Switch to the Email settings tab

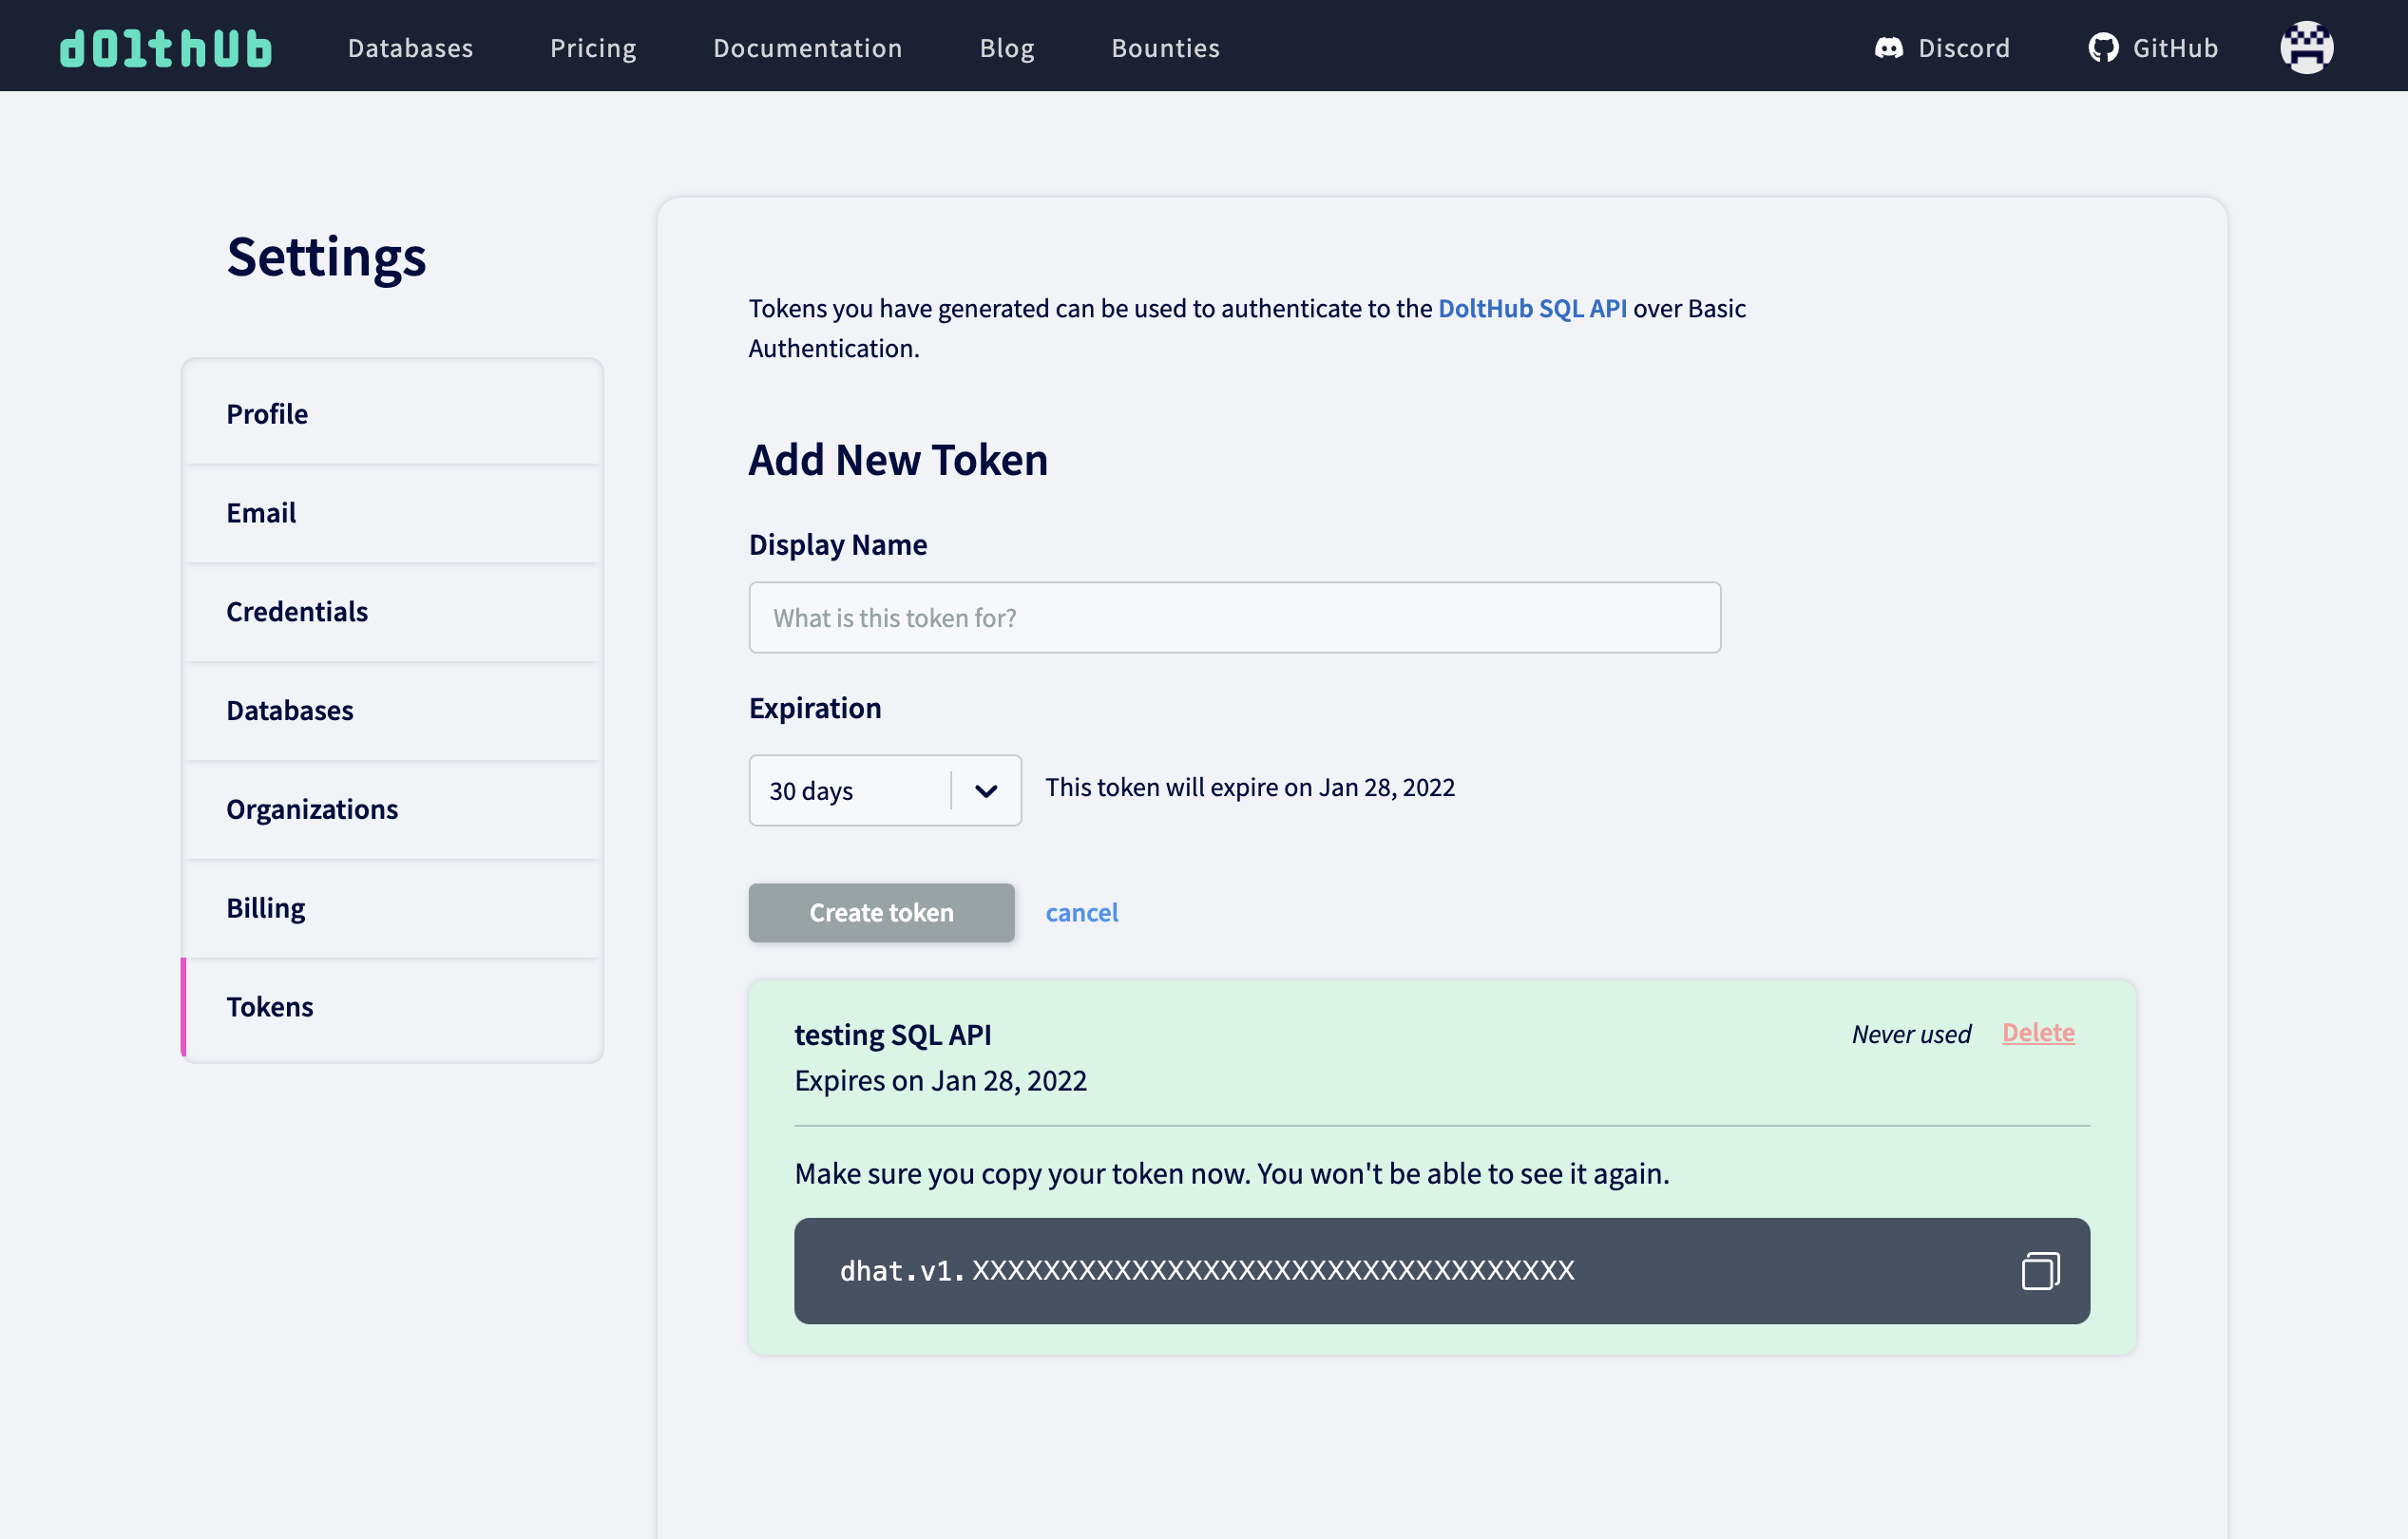393,512
